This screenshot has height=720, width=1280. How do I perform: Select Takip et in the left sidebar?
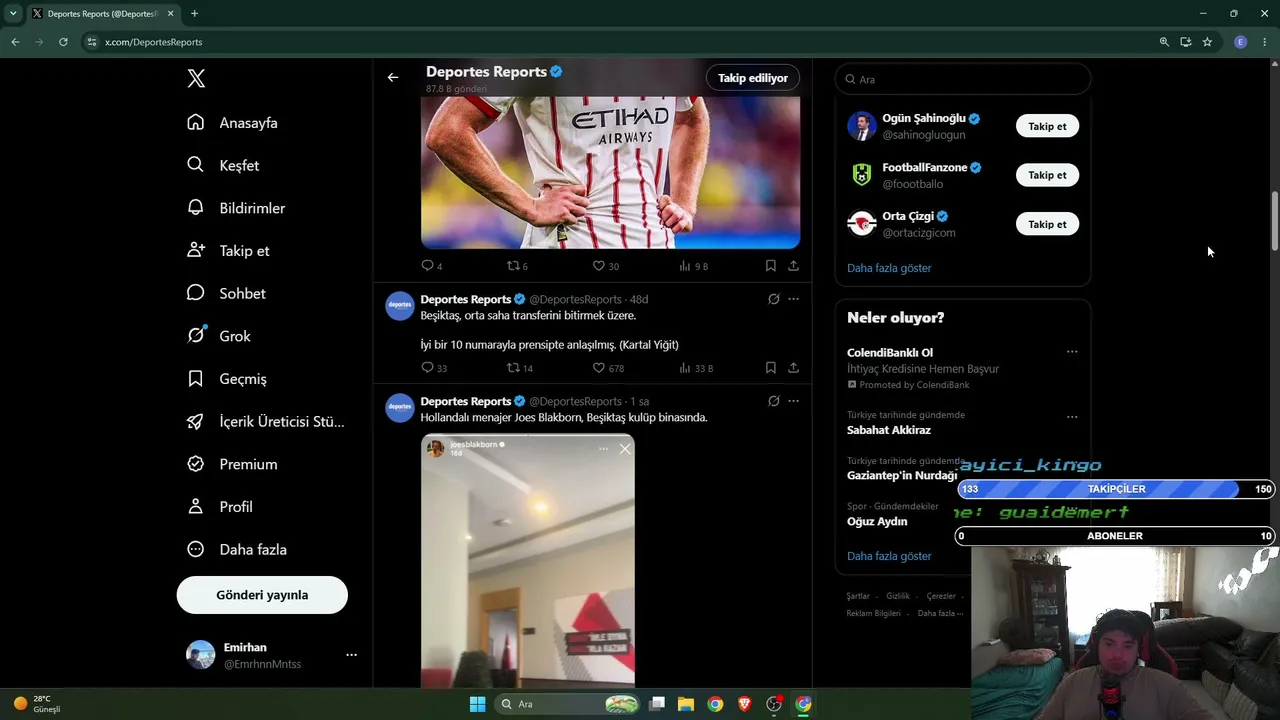228,251
